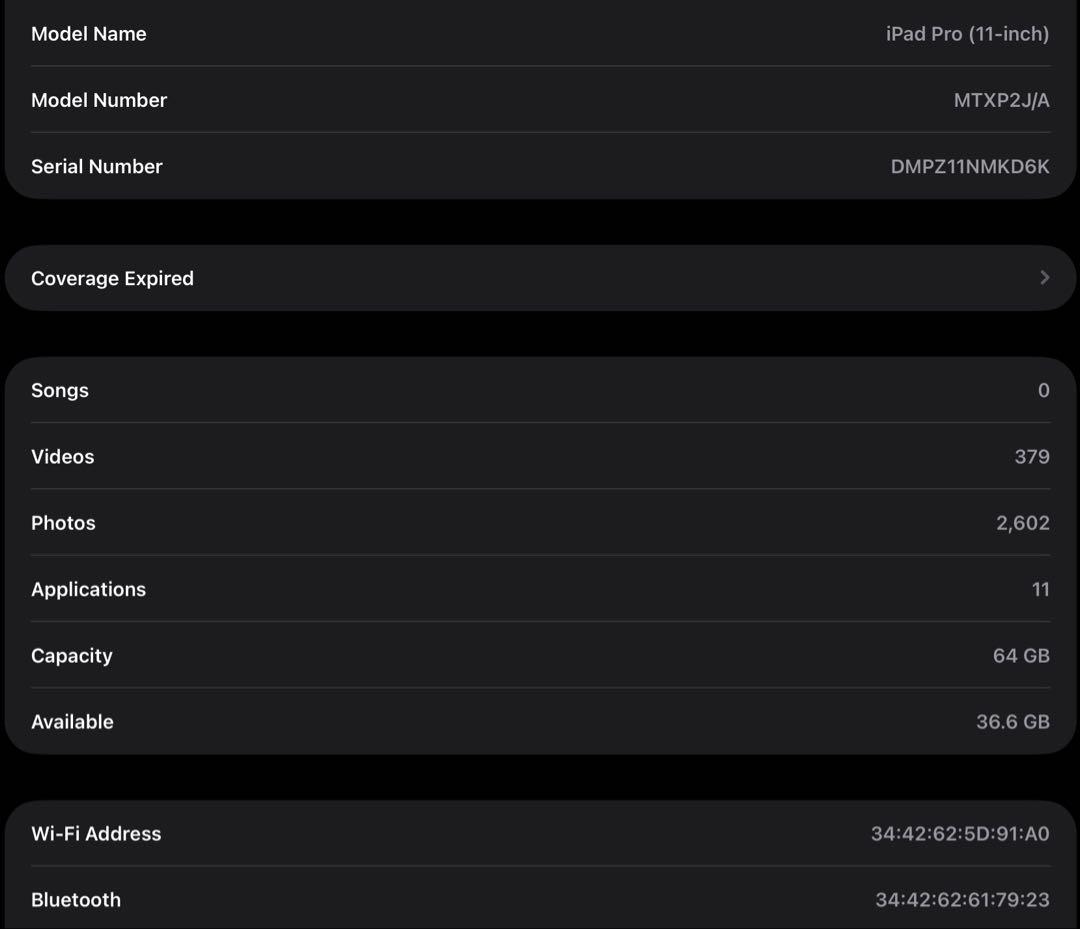Click the Capacity label
Viewport: 1080px width, 929px height.
pos(72,656)
